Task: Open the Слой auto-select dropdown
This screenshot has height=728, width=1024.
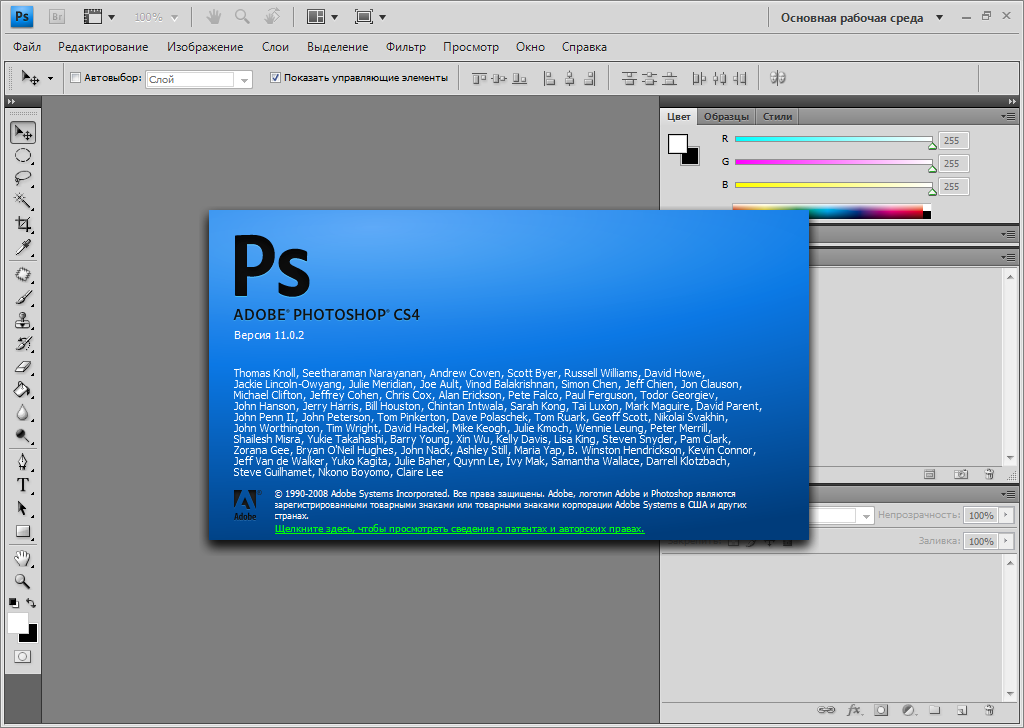Action: tap(244, 80)
